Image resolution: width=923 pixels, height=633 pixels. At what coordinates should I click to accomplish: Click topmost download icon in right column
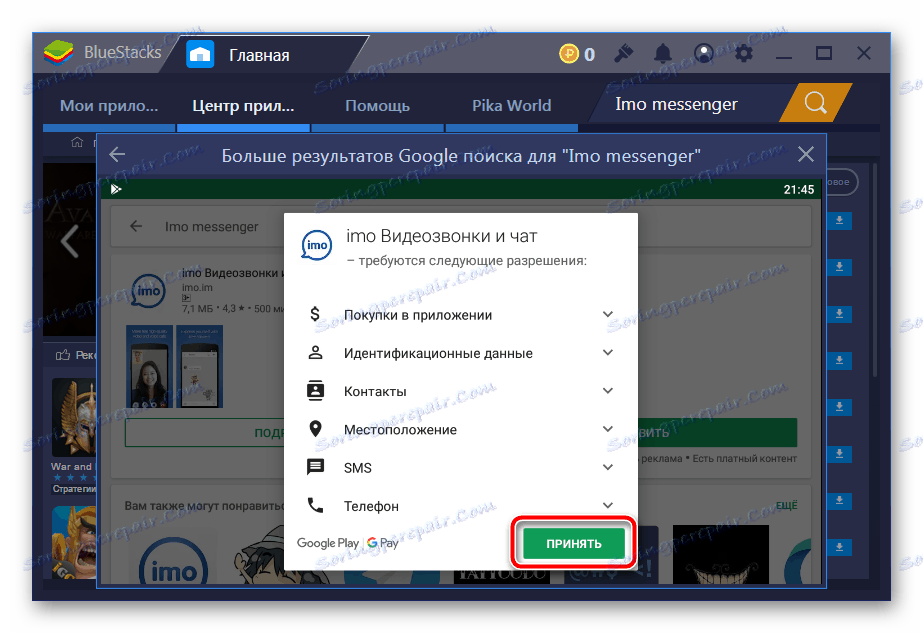click(839, 220)
